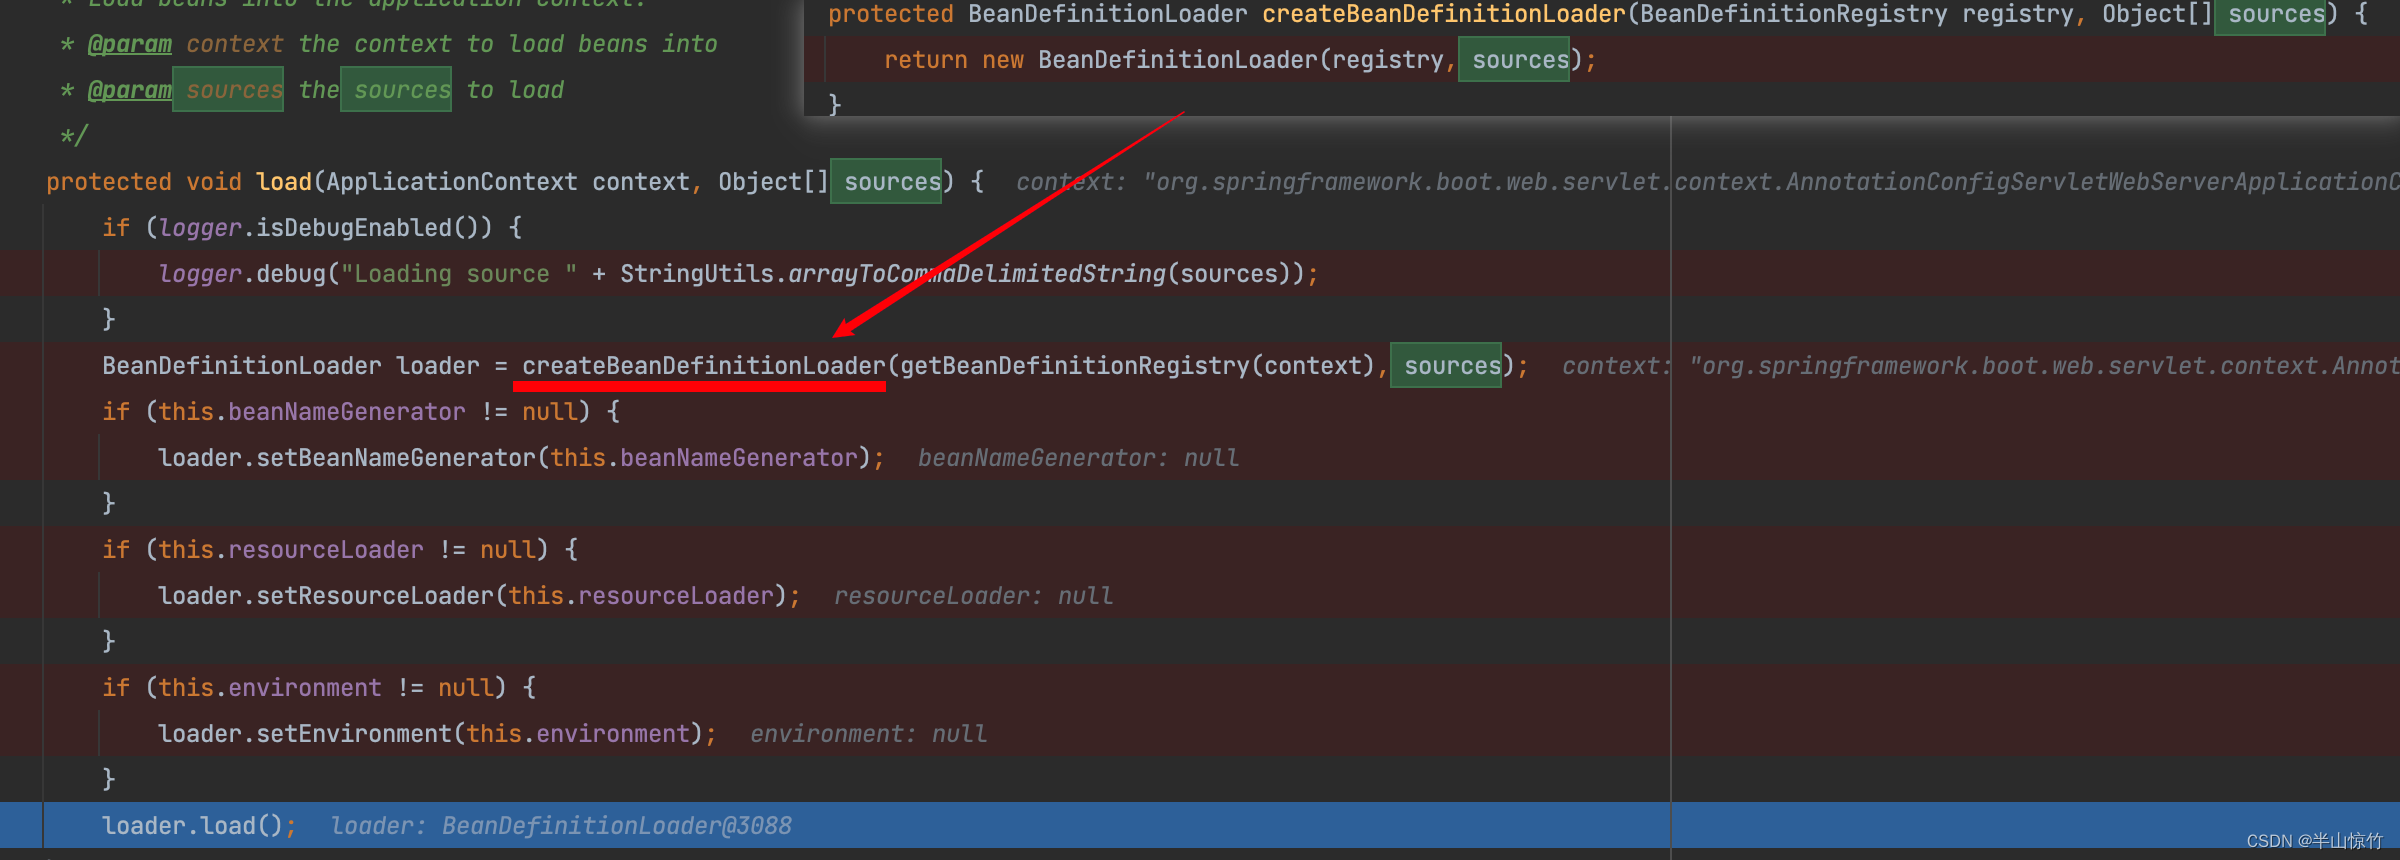This screenshot has width=2400, height=860.
Task: Click the sources argument in the popup return statement
Action: pyautogui.click(x=1514, y=60)
